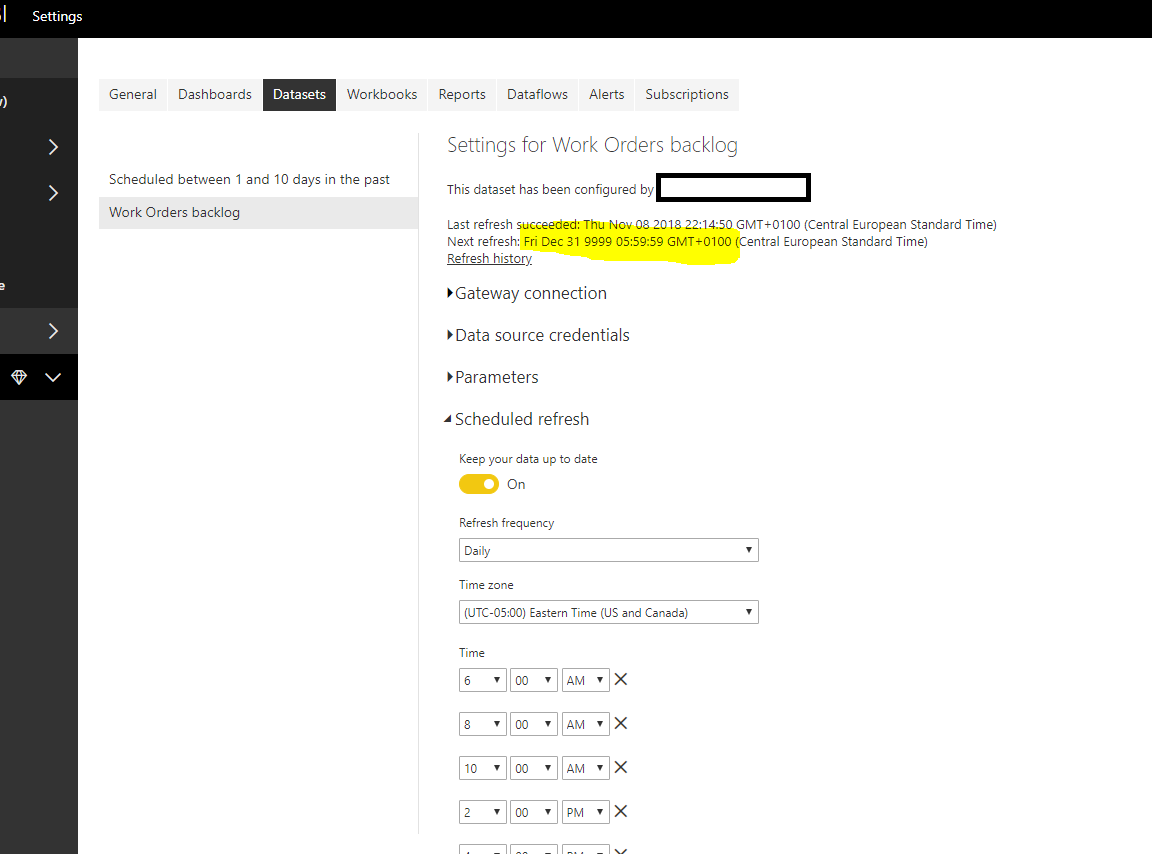Screen dimensions: 1152x854
Task: Open AM/PM dropdown in the 8 o'clock row
Action: click(x=586, y=725)
